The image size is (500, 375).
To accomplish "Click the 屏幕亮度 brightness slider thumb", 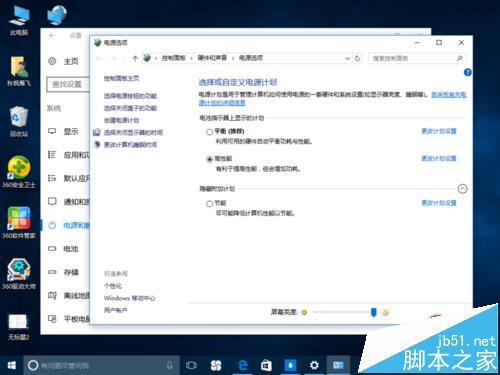I will (x=374, y=312).
